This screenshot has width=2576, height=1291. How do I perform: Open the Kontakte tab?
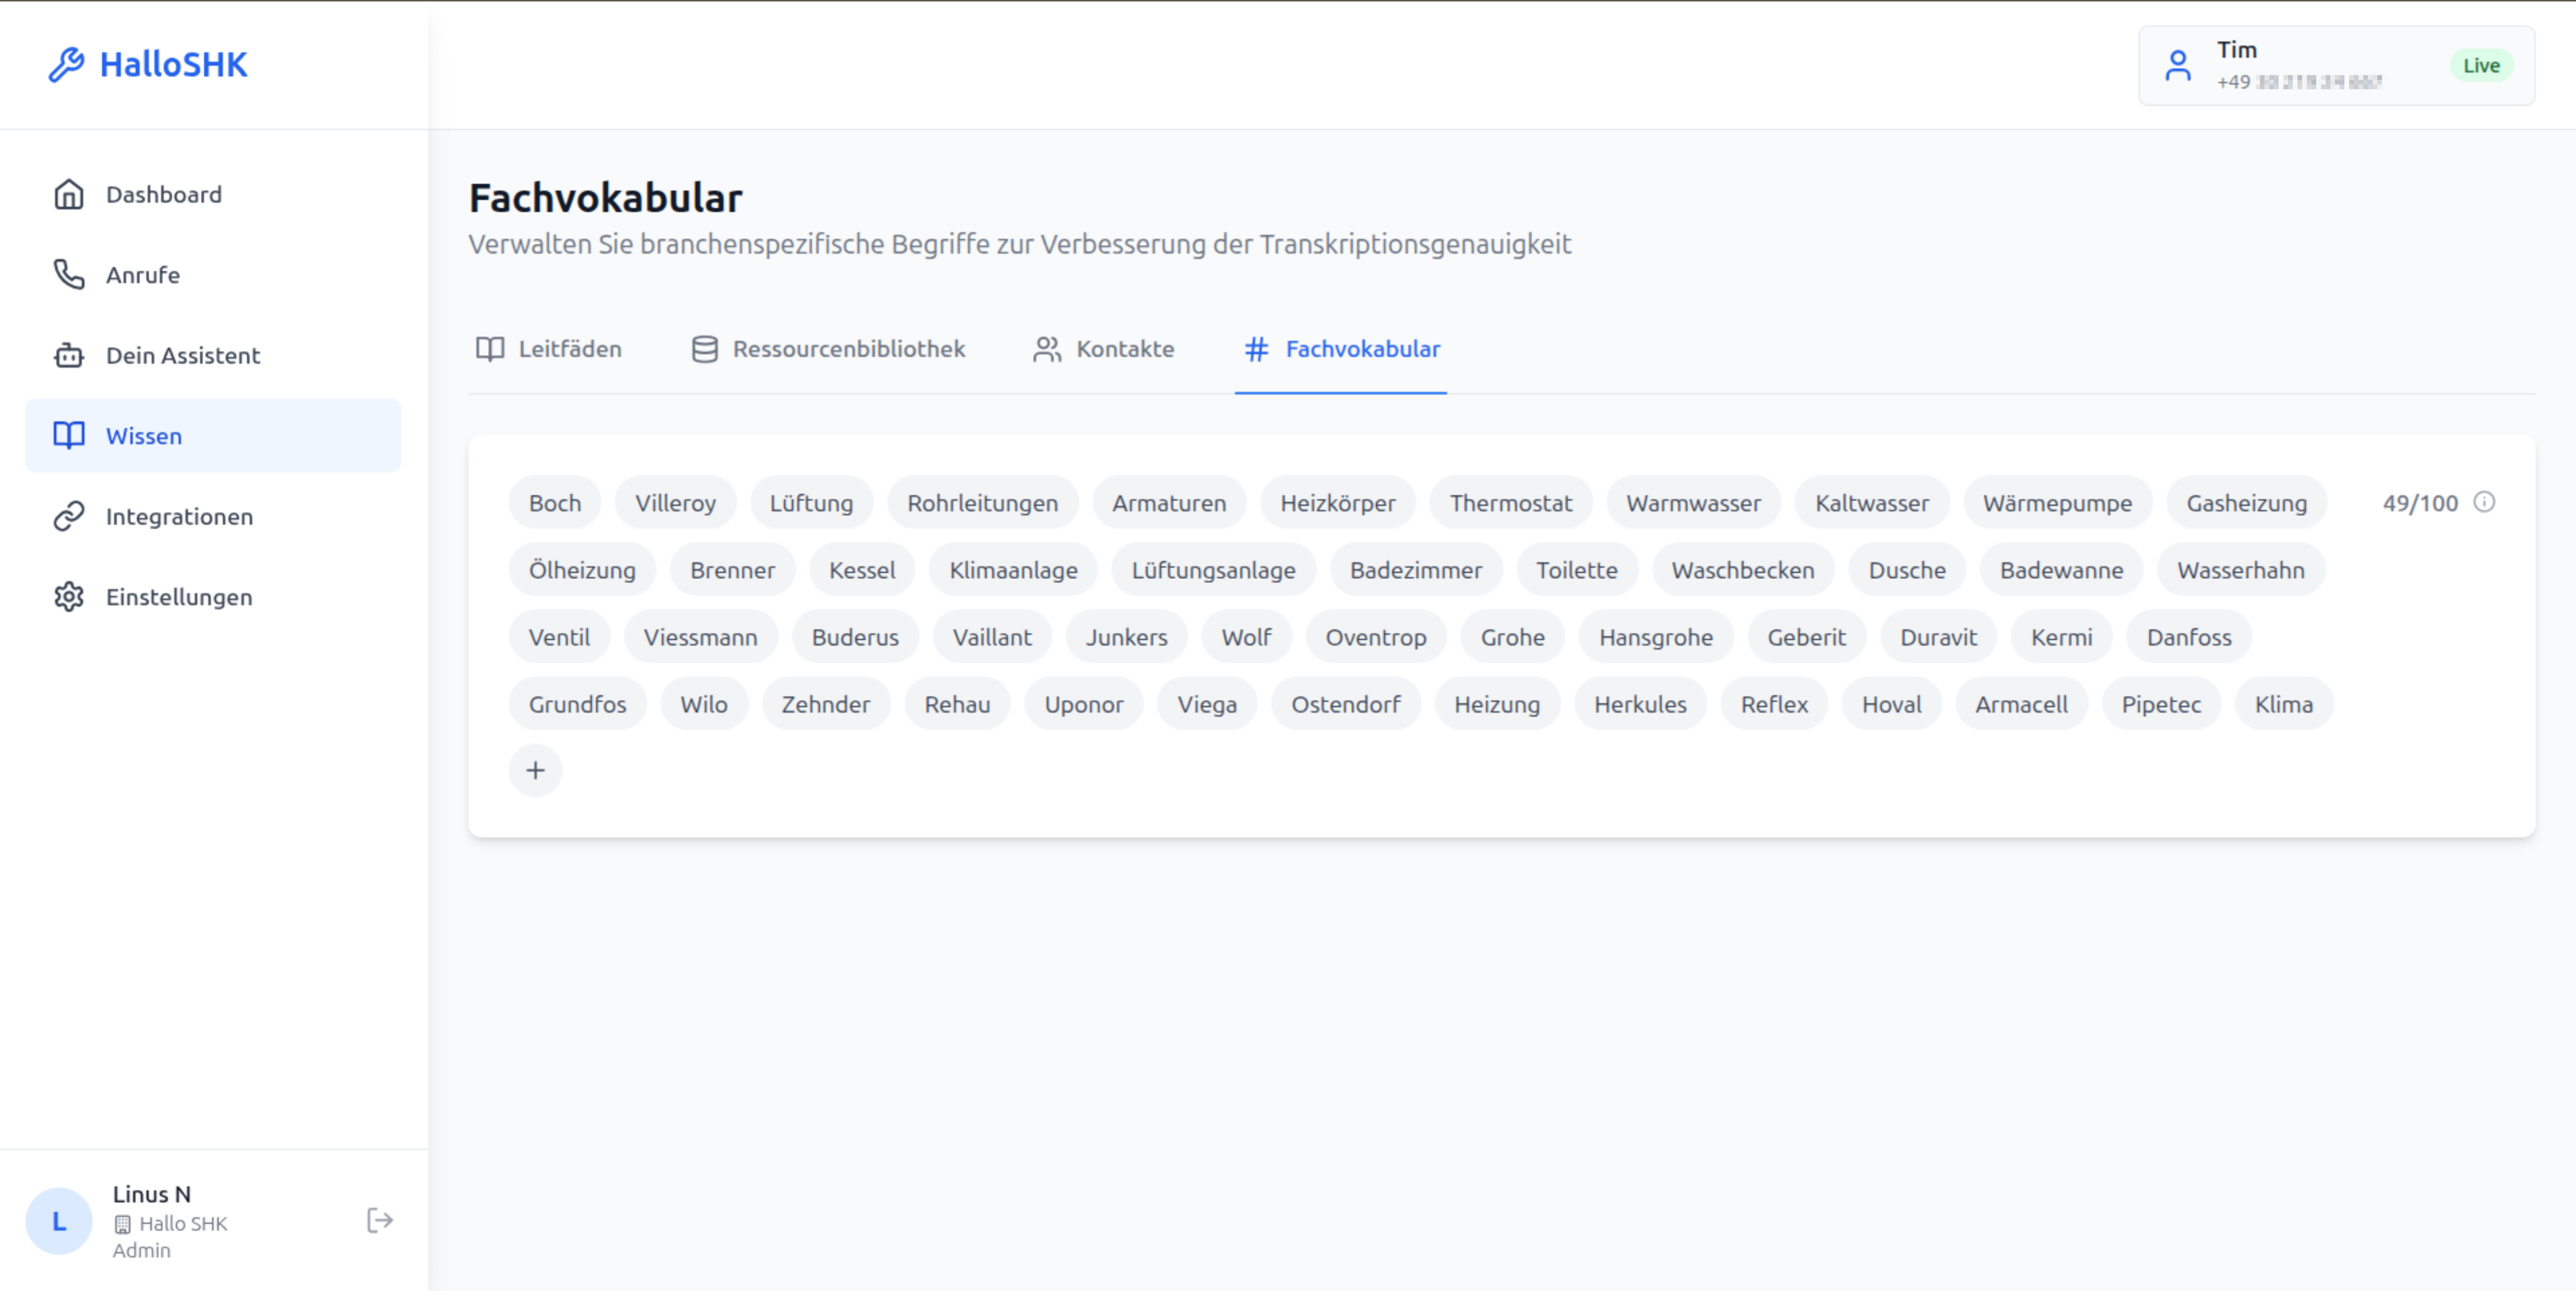click(1104, 349)
